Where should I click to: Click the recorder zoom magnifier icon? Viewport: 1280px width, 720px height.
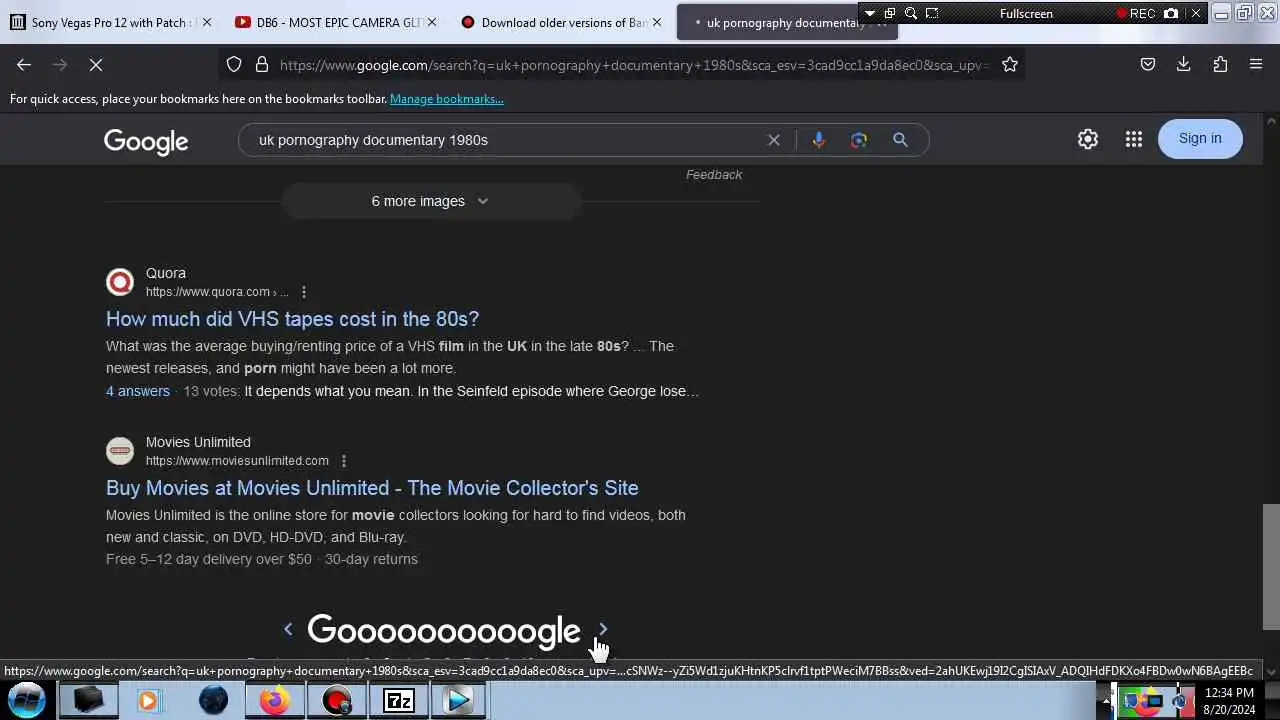(911, 13)
